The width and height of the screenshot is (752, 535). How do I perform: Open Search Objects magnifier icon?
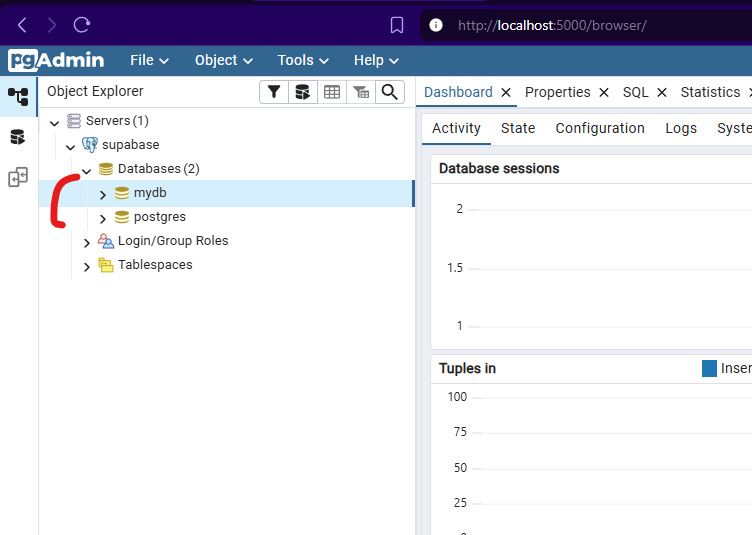[390, 92]
